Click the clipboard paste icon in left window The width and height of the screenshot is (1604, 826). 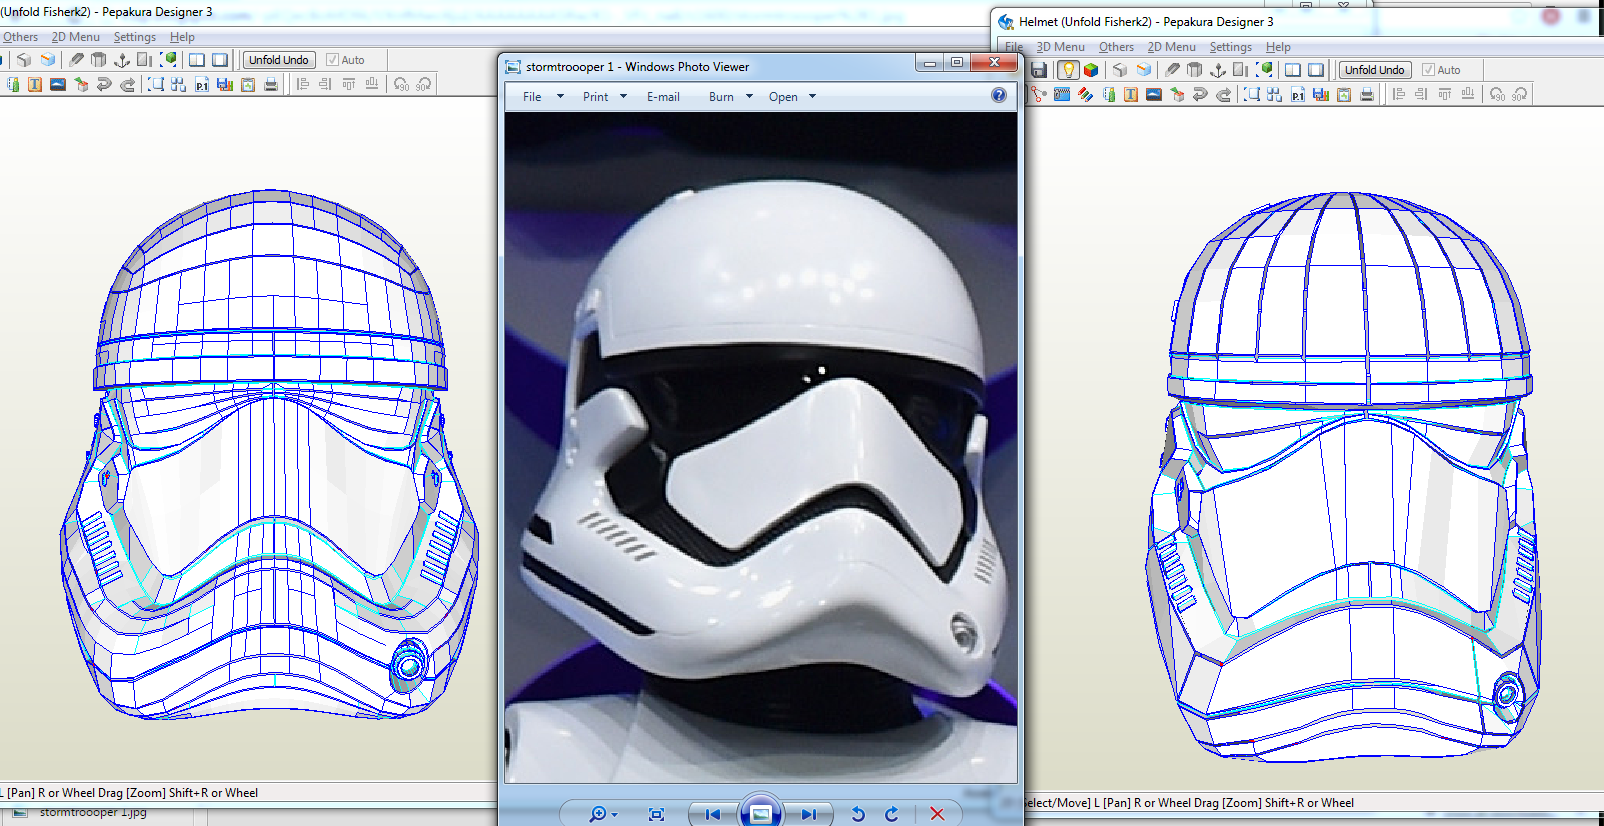(248, 85)
